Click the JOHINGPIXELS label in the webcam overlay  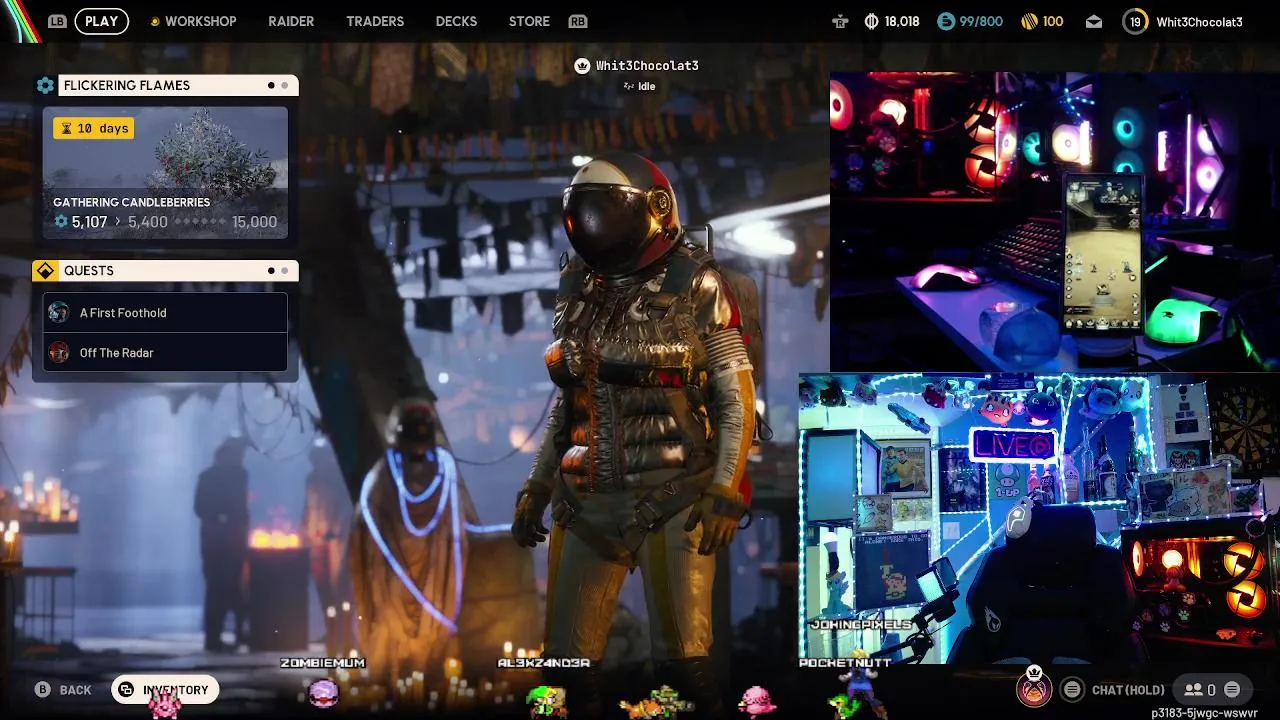click(x=860, y=624)
